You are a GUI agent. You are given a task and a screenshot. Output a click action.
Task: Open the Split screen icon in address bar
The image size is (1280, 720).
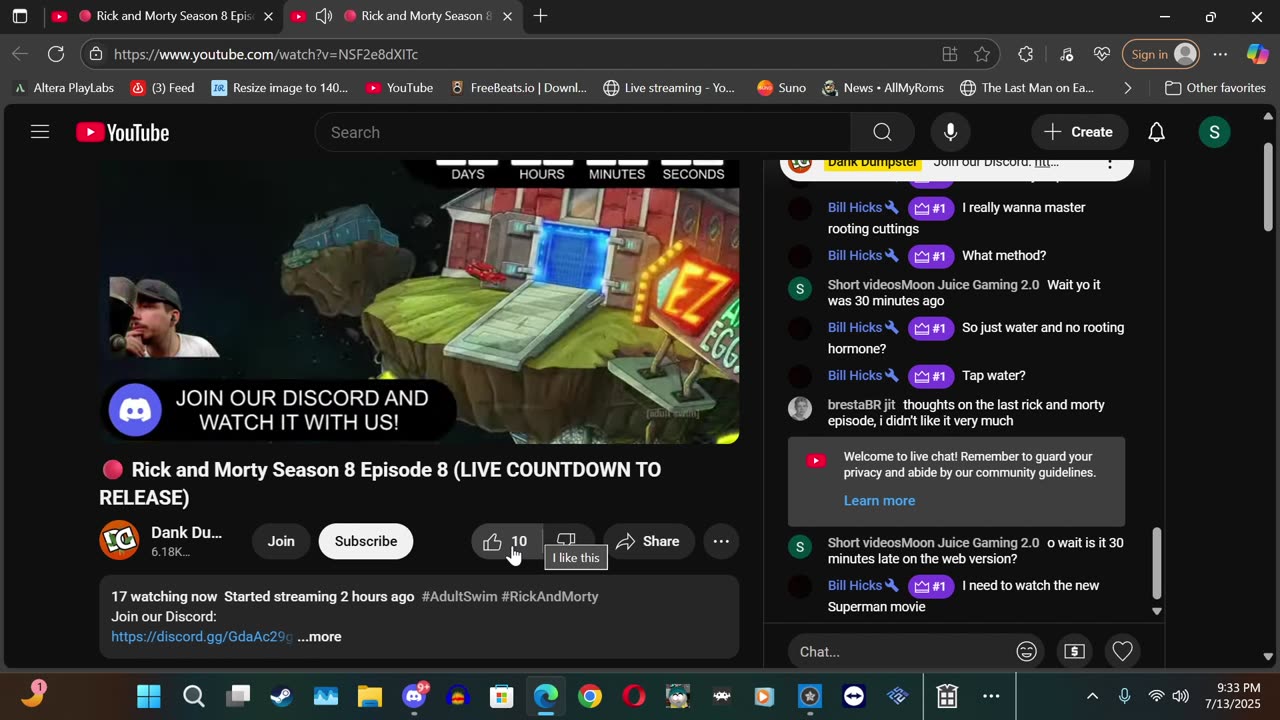click(x=949, y=54)
